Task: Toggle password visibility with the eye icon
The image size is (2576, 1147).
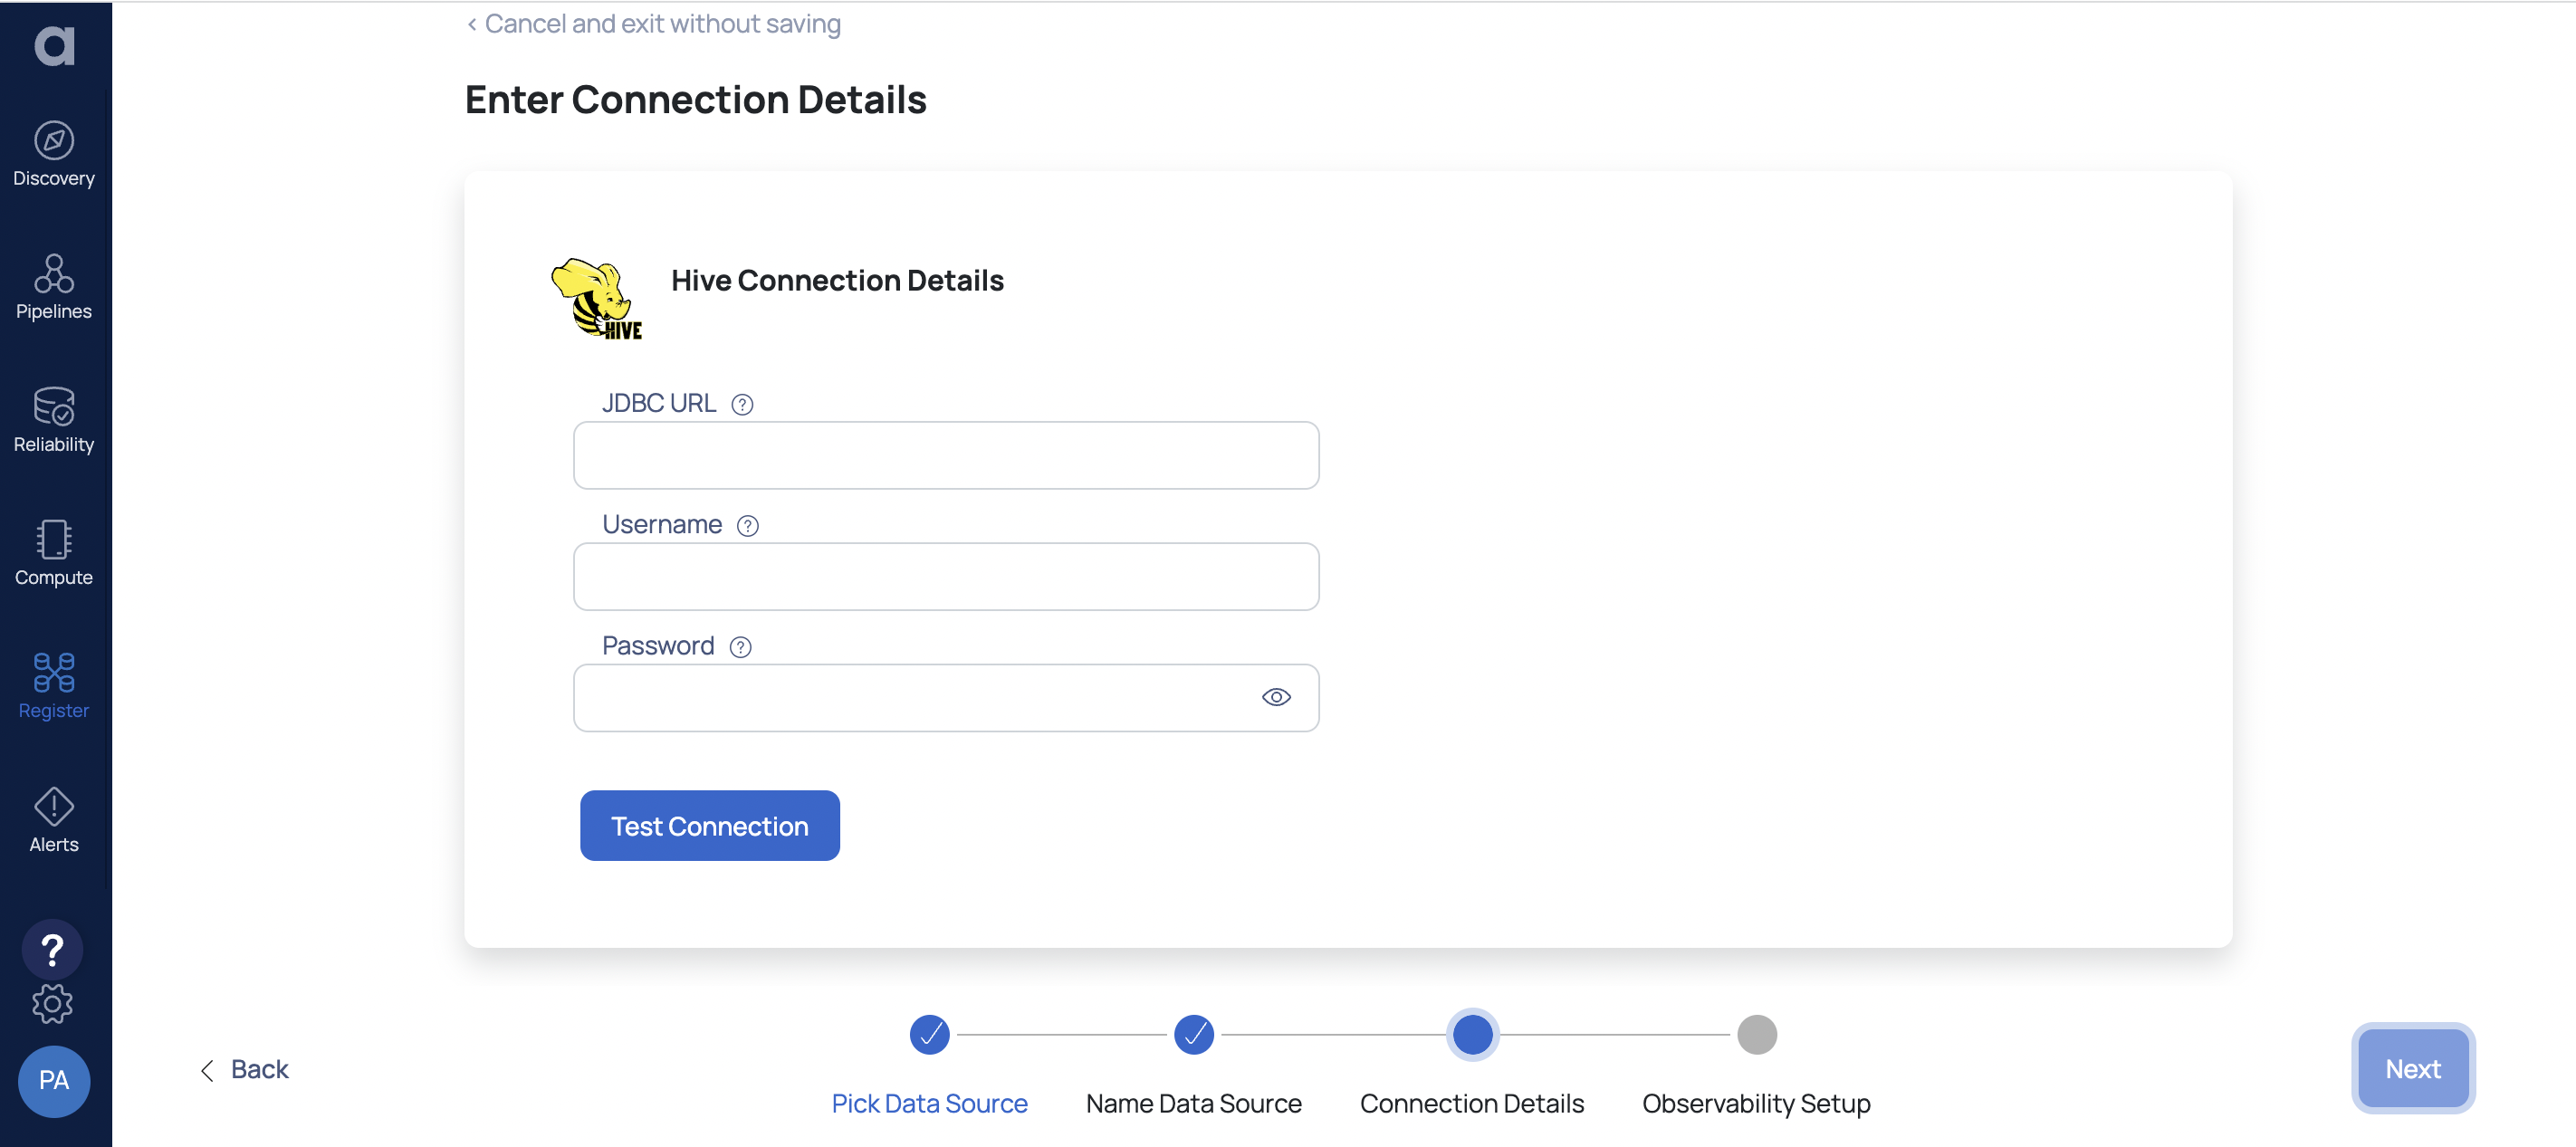Action: pos(1276,697)
